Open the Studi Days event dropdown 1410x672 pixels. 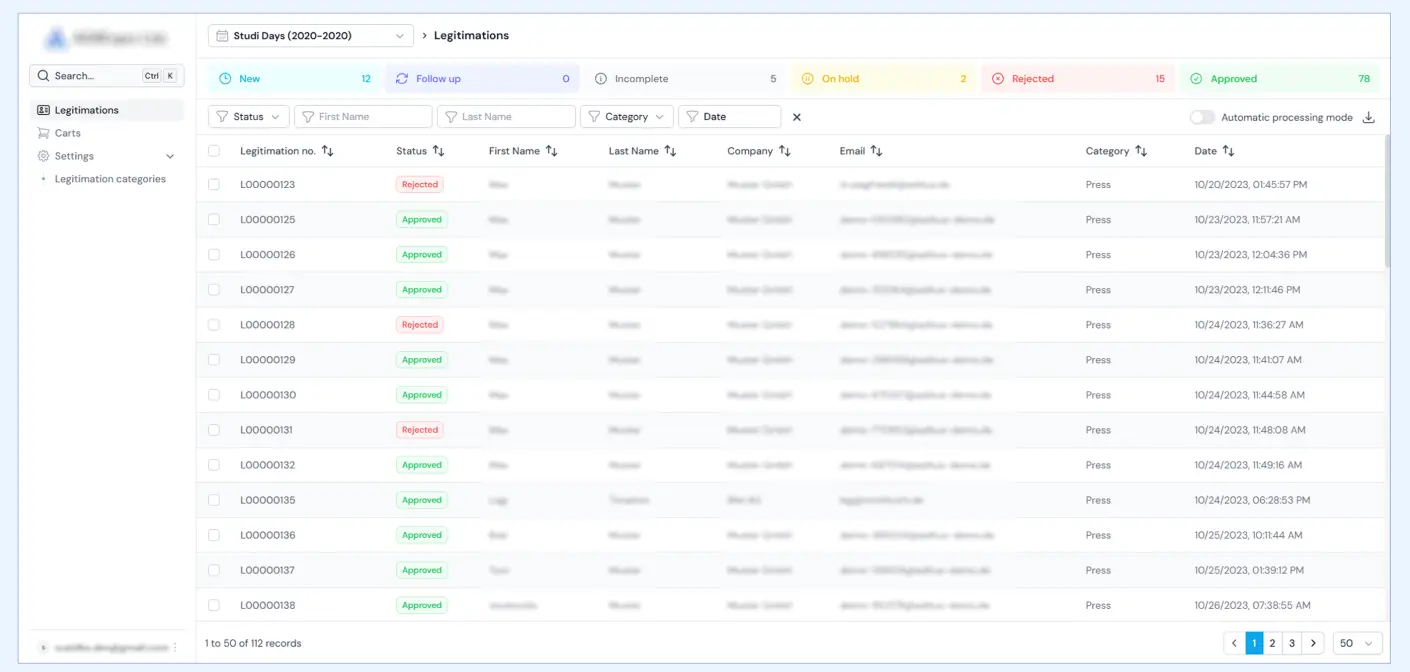tap(310, 36)
